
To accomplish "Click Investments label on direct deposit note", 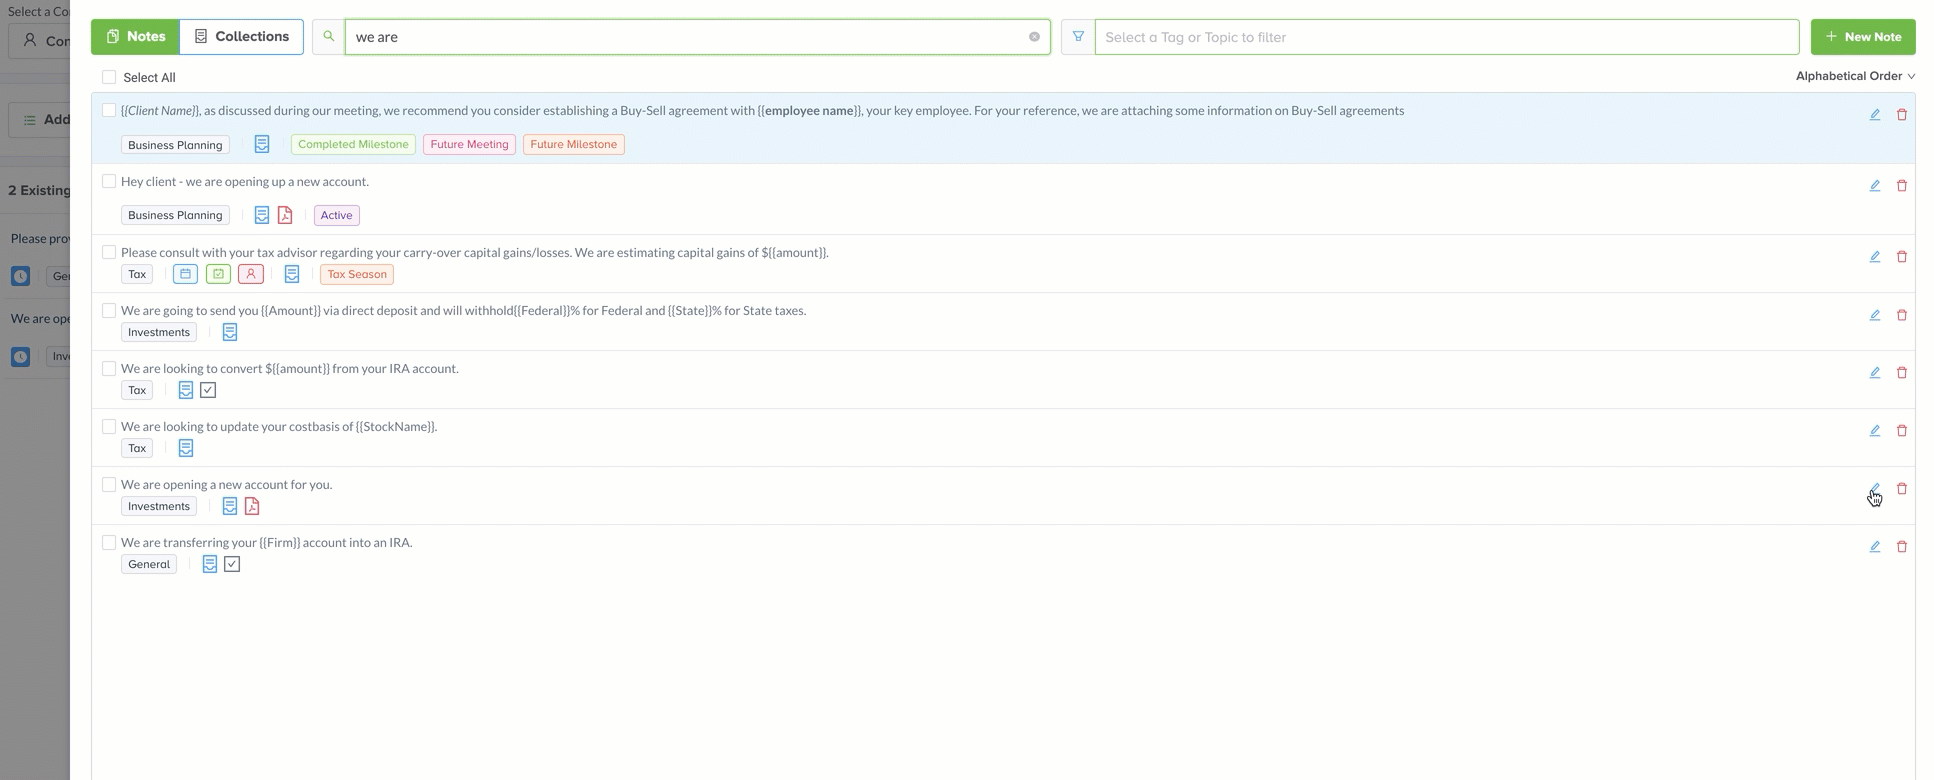I will point(159,332).
